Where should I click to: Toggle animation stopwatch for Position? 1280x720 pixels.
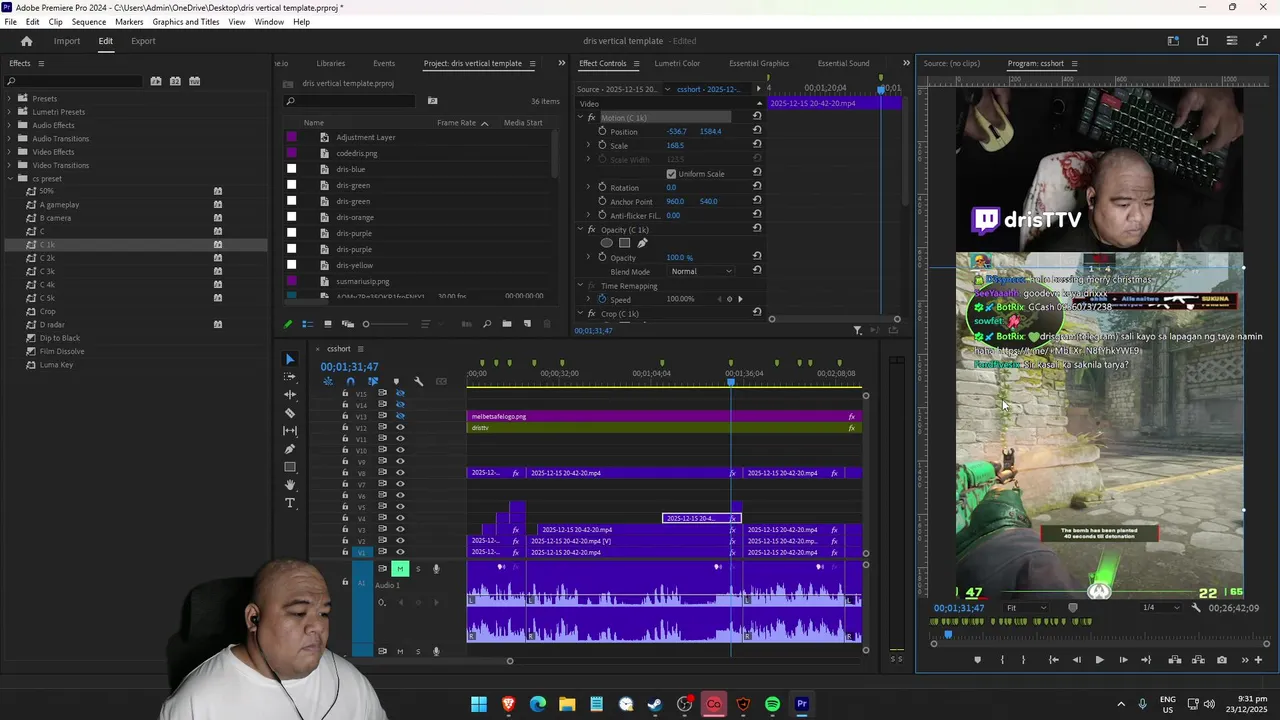(602, 131)
